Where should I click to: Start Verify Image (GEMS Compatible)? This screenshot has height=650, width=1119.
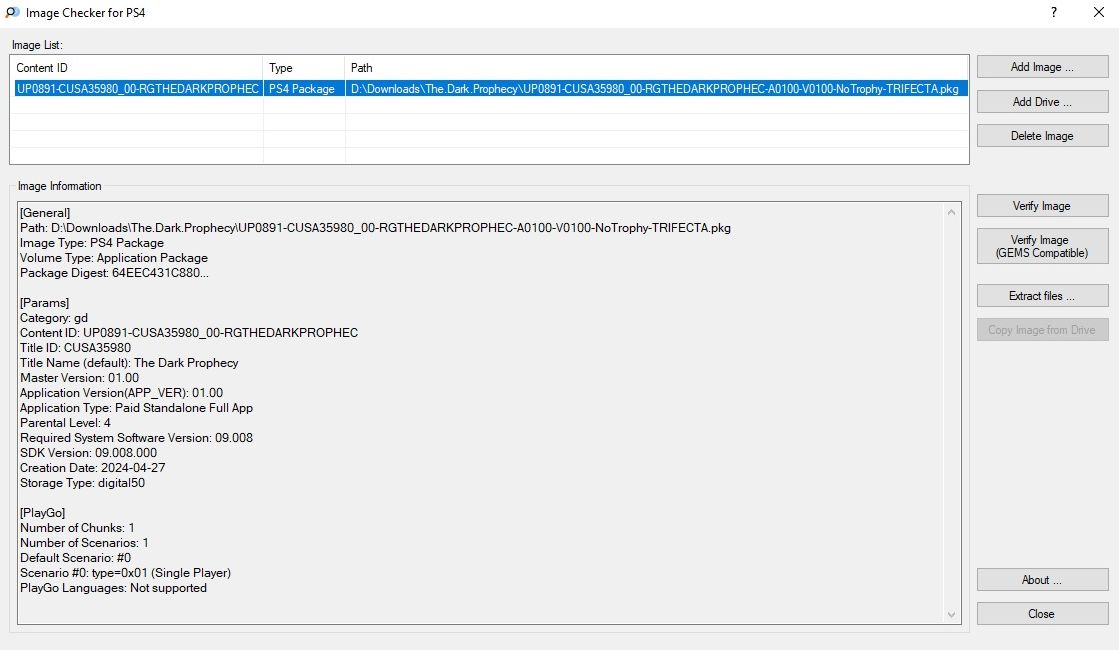pyautogui.click(x=1042, y=246)
